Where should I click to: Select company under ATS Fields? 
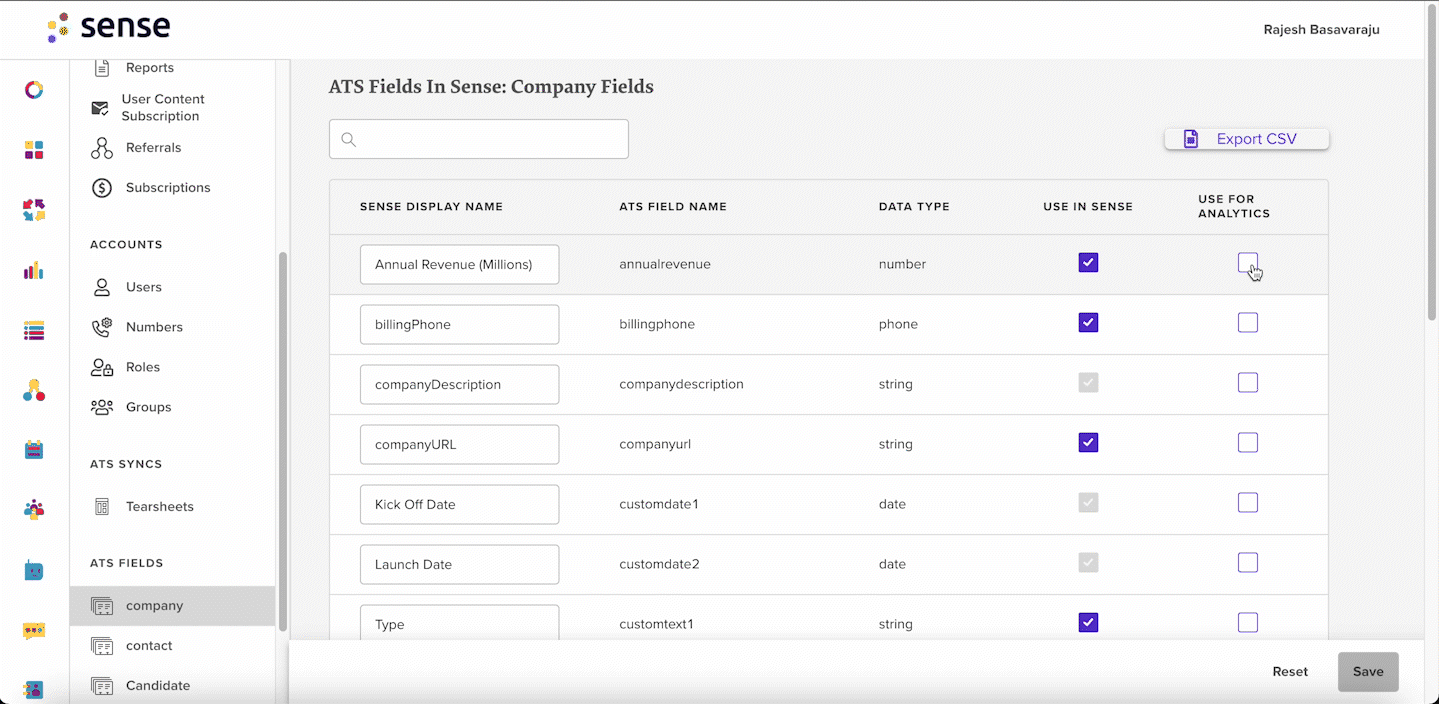(172, 606)
